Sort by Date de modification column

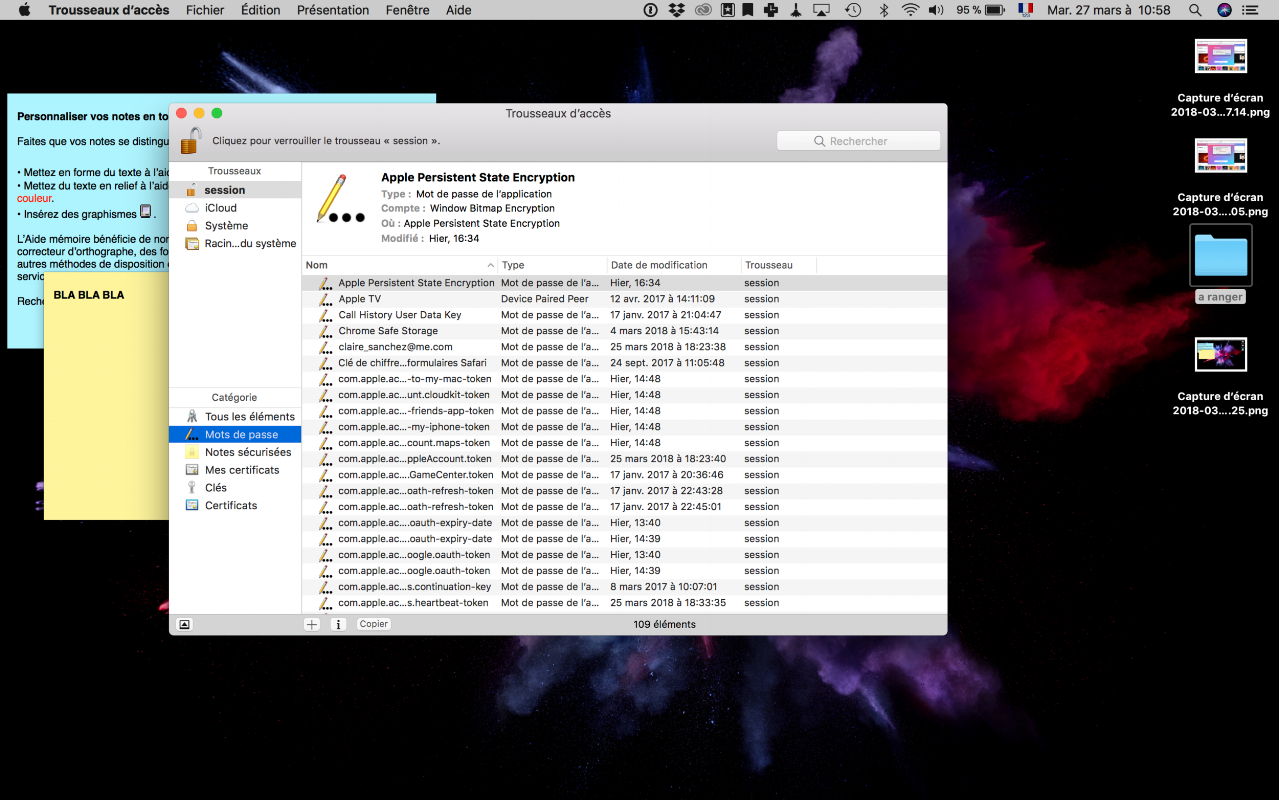(675, 265)
